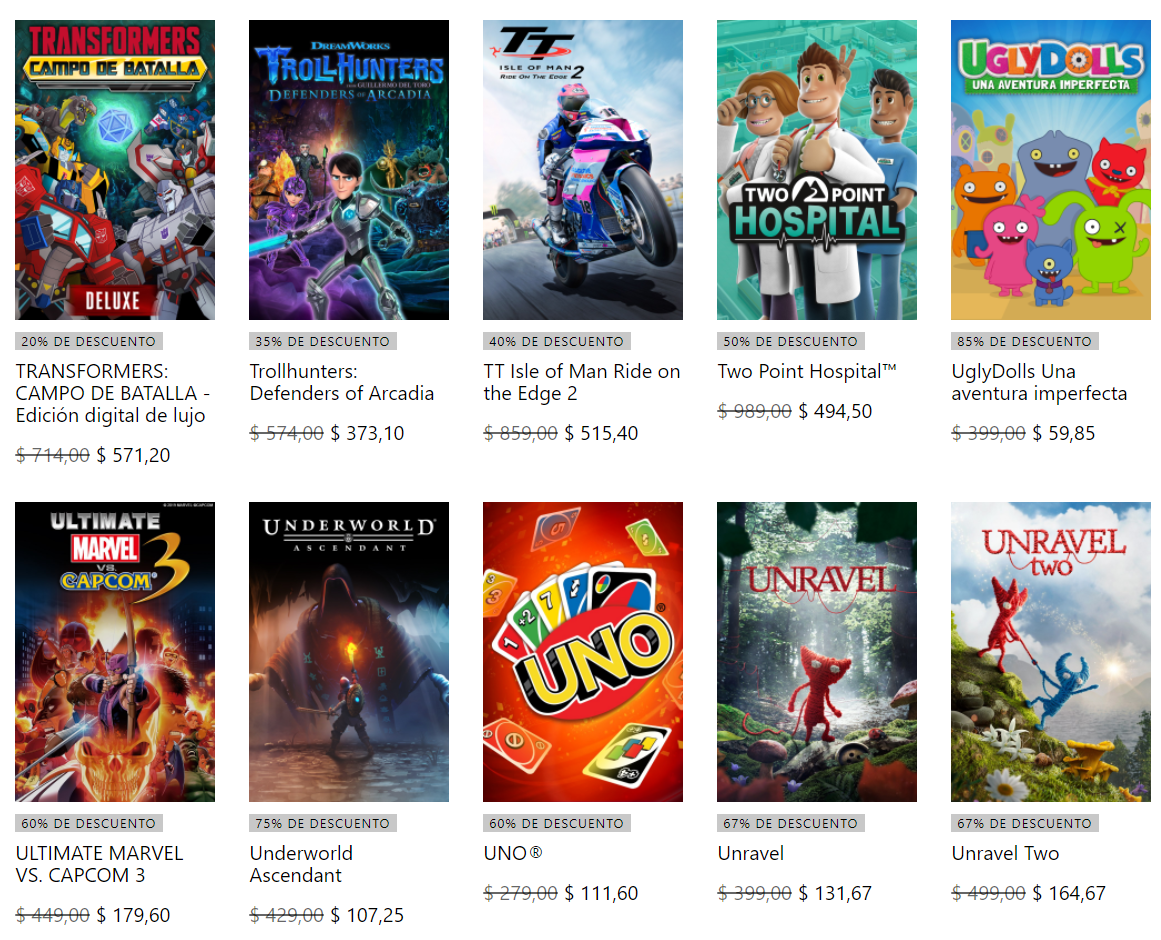The width and height of the screenshot is (1161, 940).
Task: Click the $ 571,20 Transformers price
Action: pyautogui.click(x=133, y=455)
